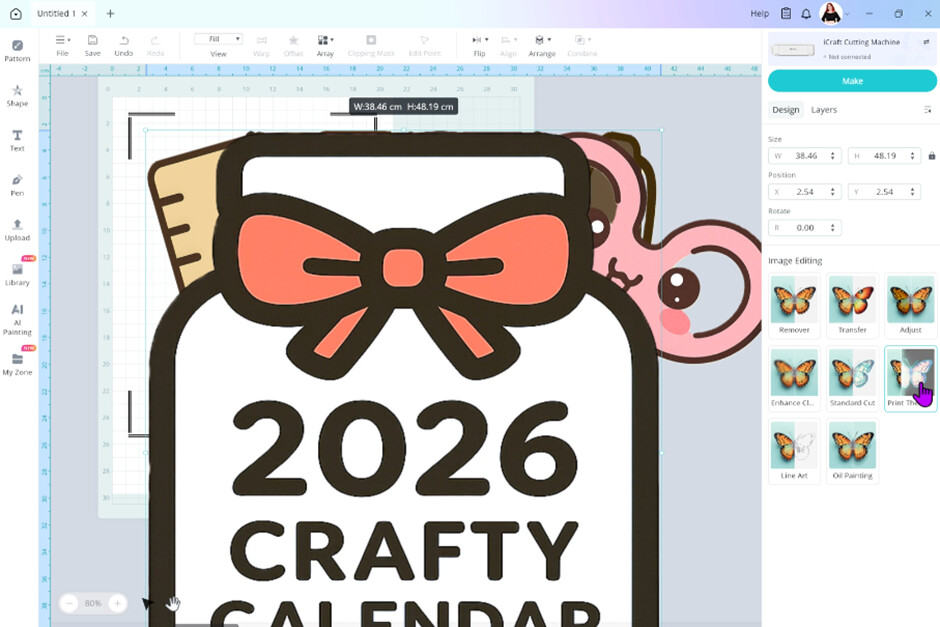Viewport: 940px width, 627px height.
Task: Open the Upload panel
Action: pyautogui.click(x=17, y=230)
